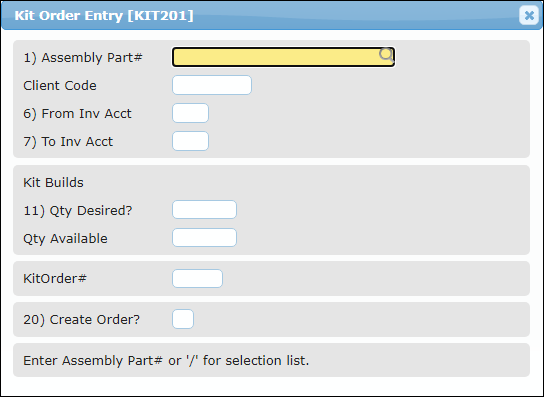This screenshot has height=397, width=544.
Task: Click into the Client Code field
Action: [x=212, y=85]
